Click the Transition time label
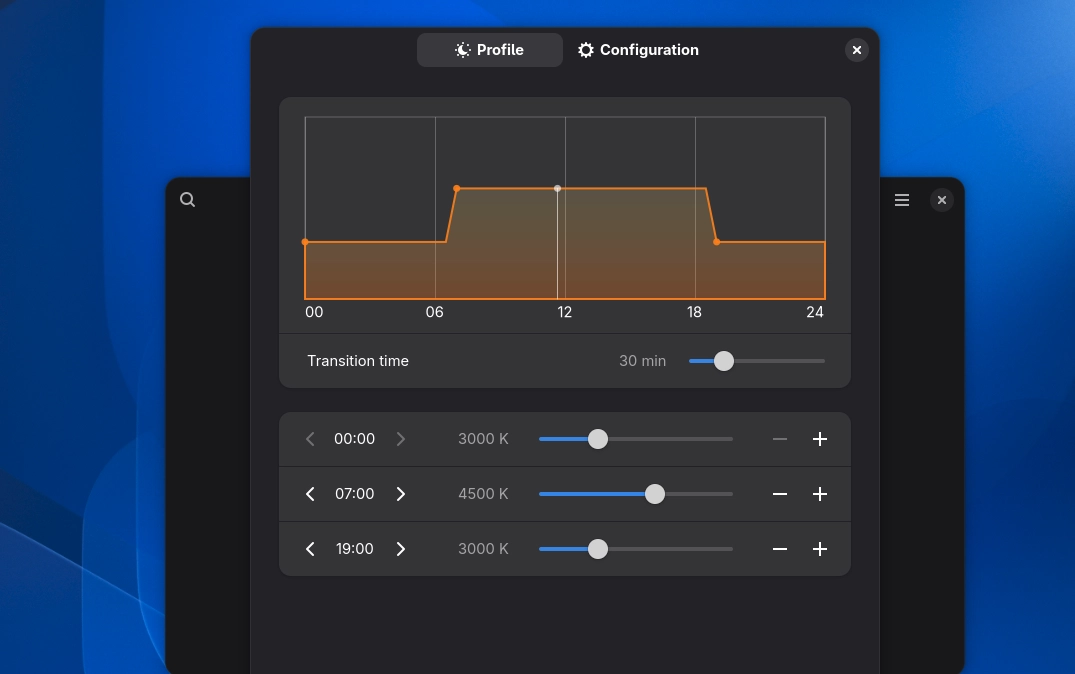The height and width of the screenshot is (674, 1075). tap(358, 361)
